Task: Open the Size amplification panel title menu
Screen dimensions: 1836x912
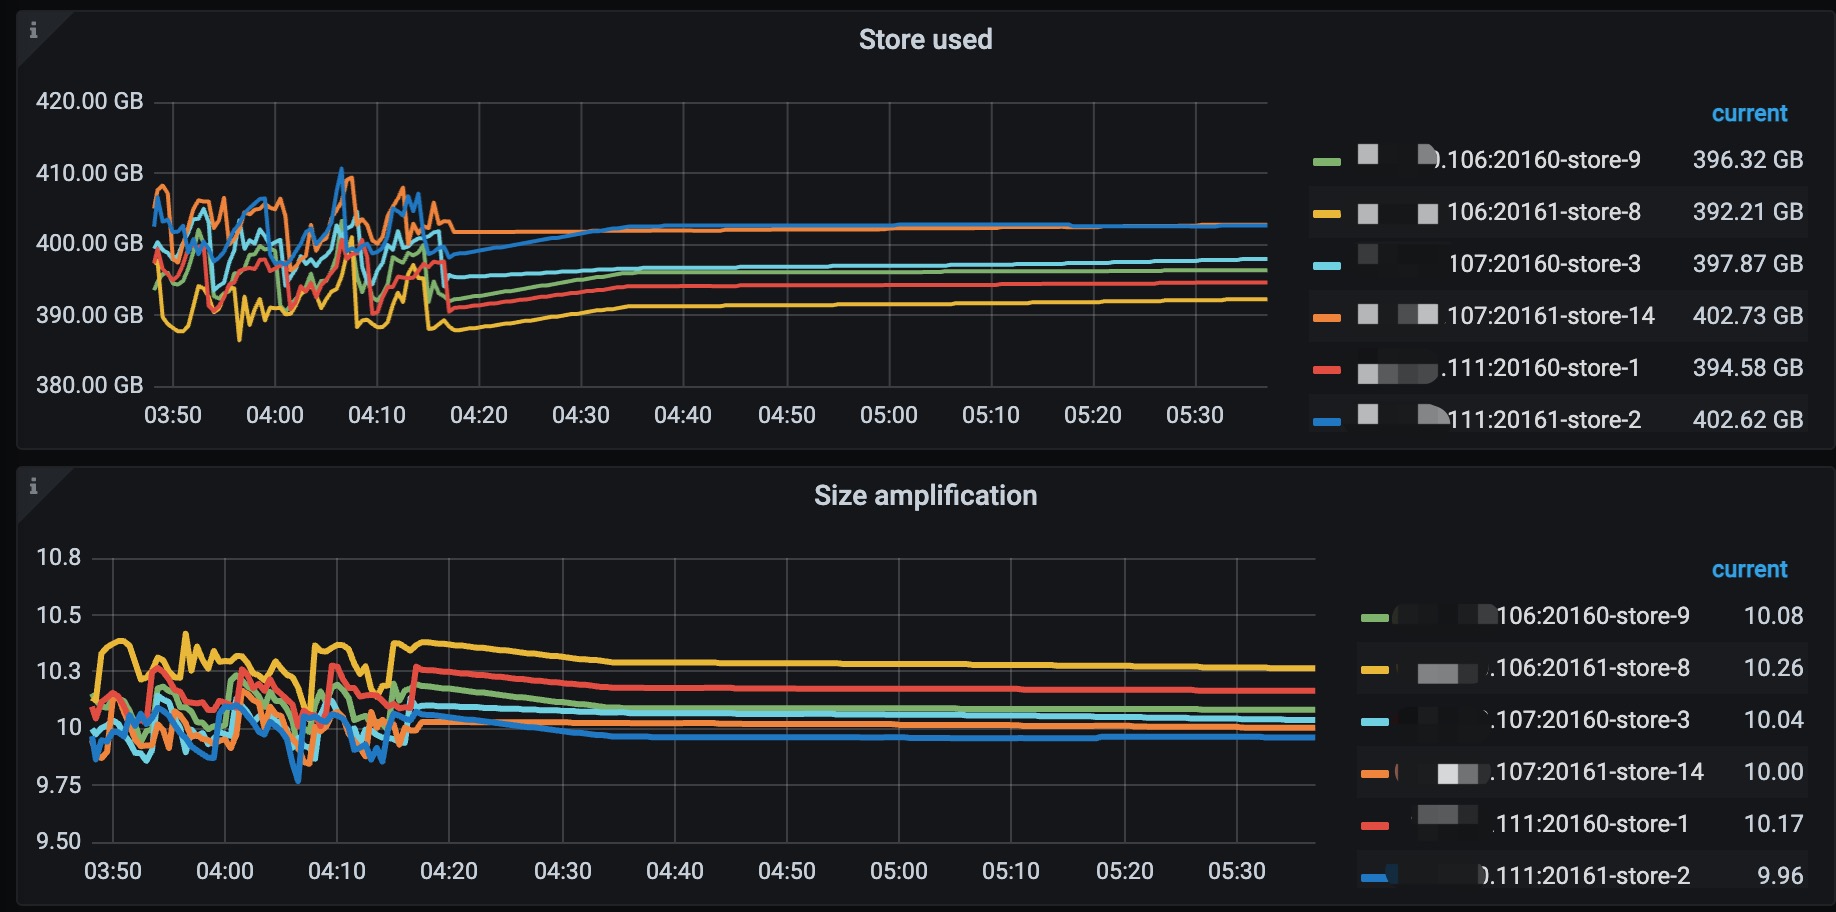Action: [925, 496]
